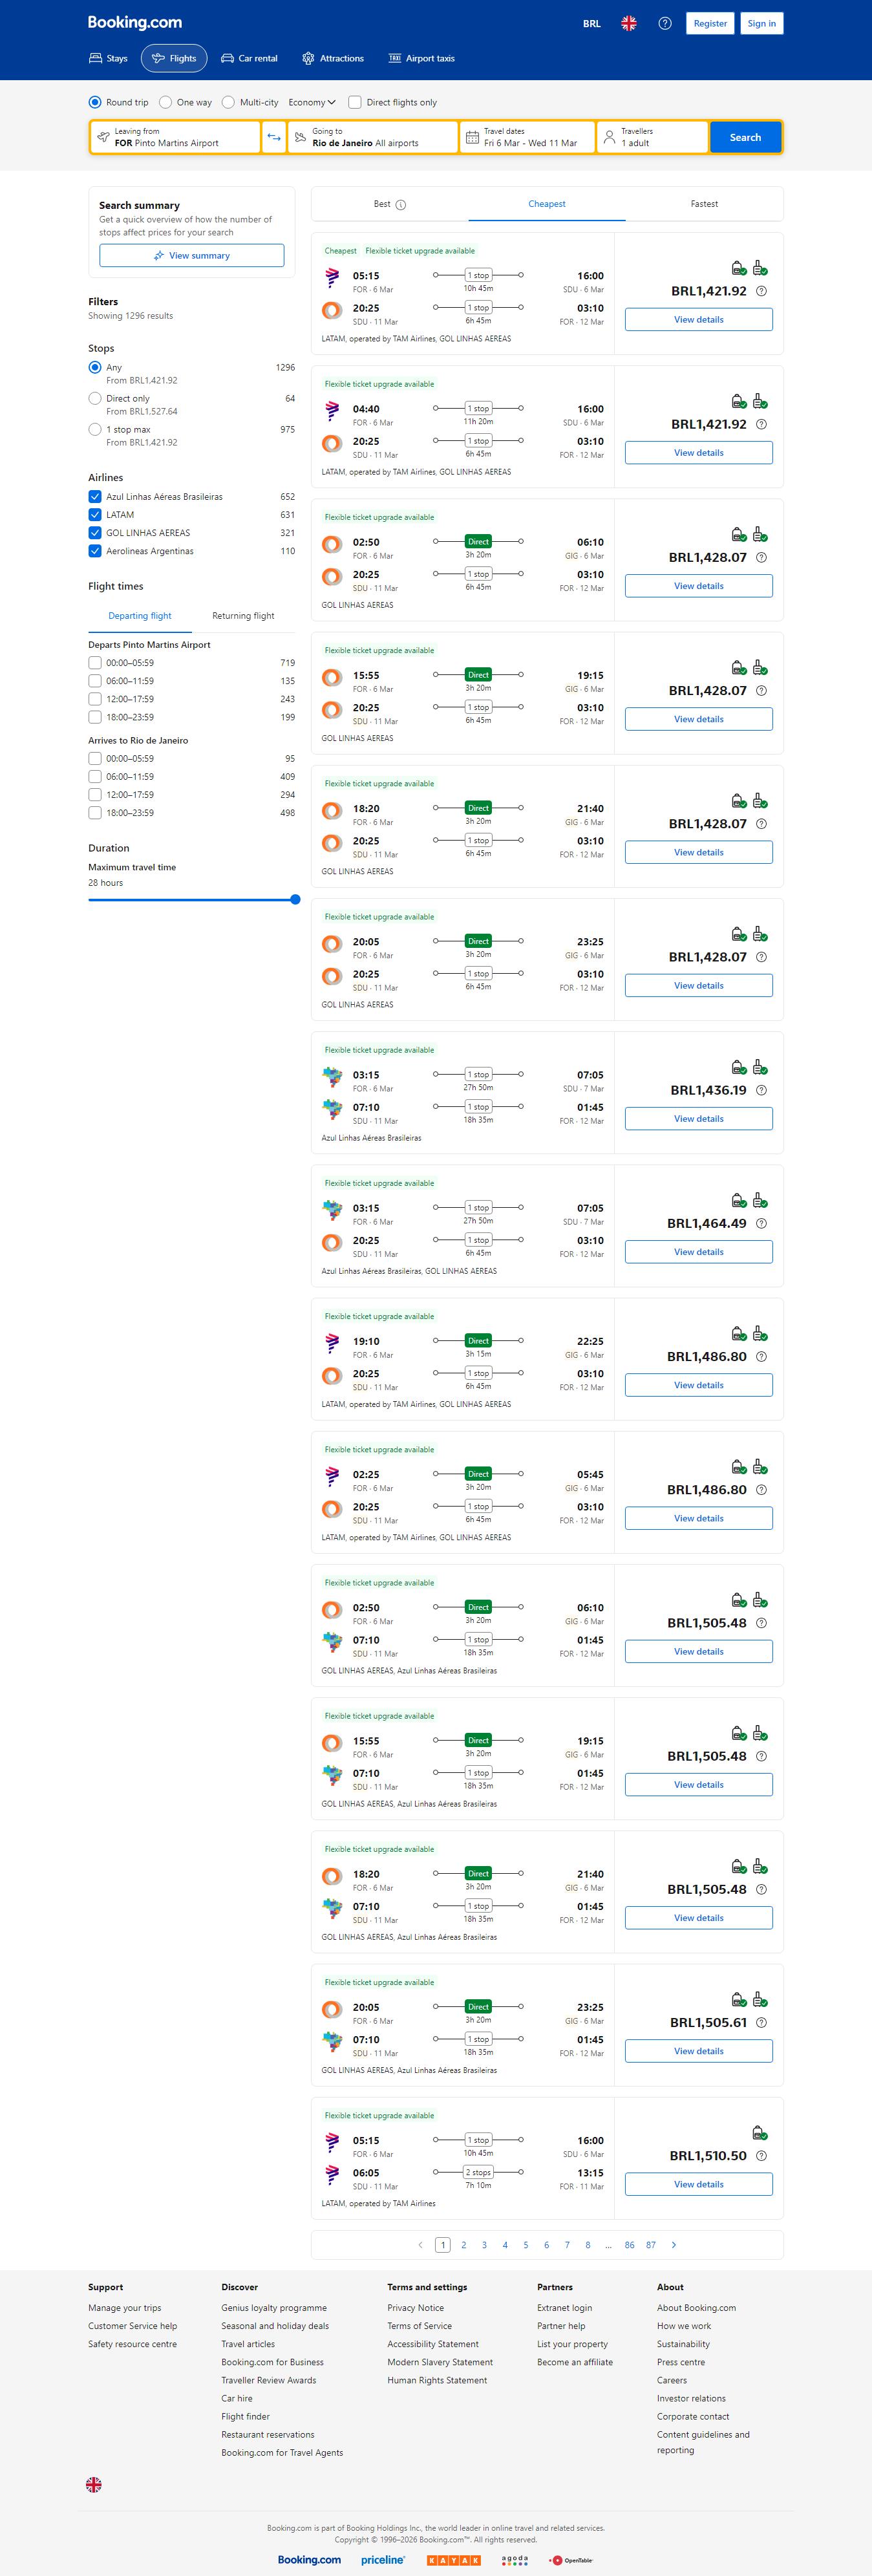Uncheck the LATAM airline filter
This screenshot has width=872, height=2576.
click(95, 515)
